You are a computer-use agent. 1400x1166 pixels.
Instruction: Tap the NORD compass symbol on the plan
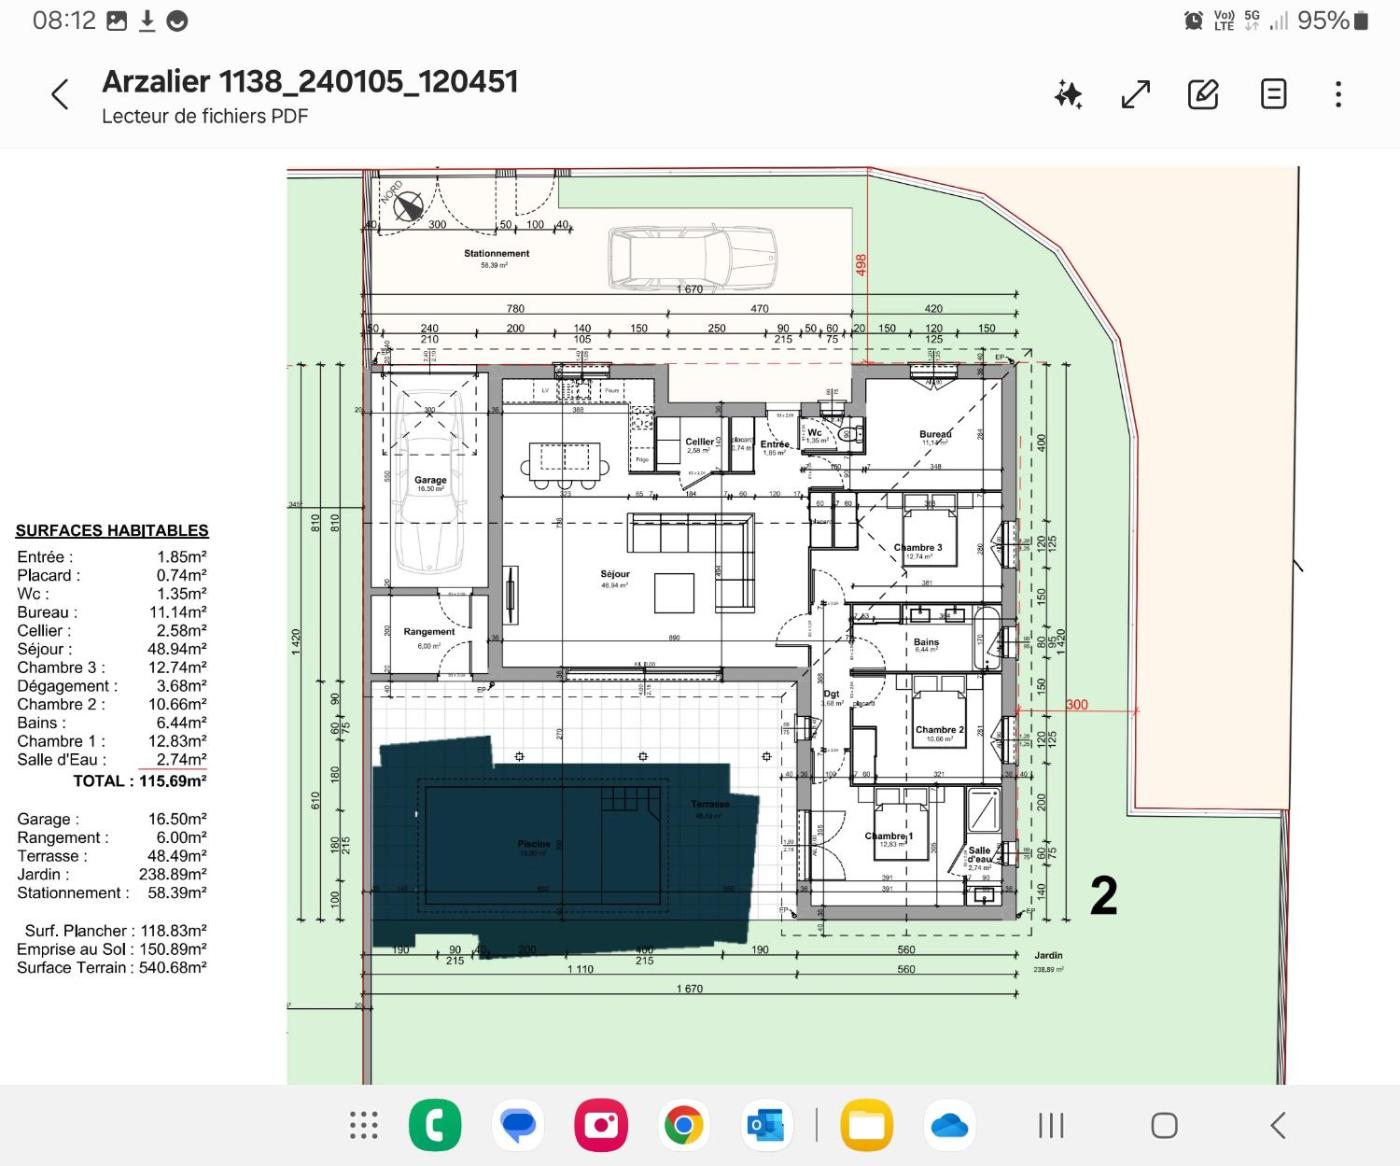407,207
